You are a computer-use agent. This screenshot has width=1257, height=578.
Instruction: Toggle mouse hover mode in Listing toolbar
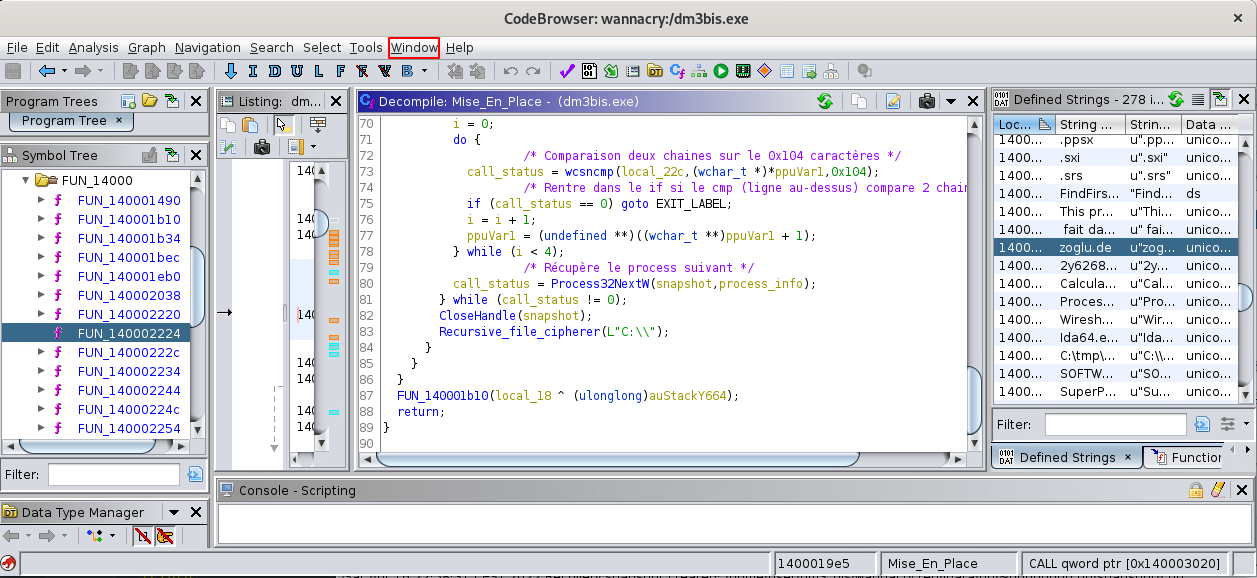coord(283,125)
